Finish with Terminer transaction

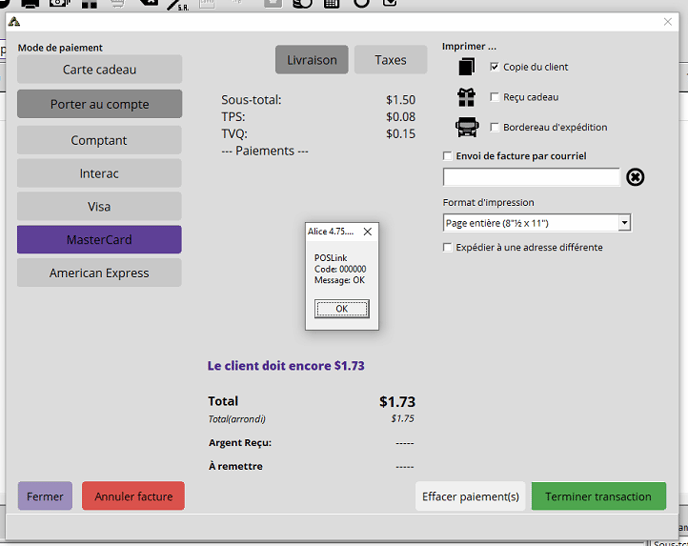point(598,496)
